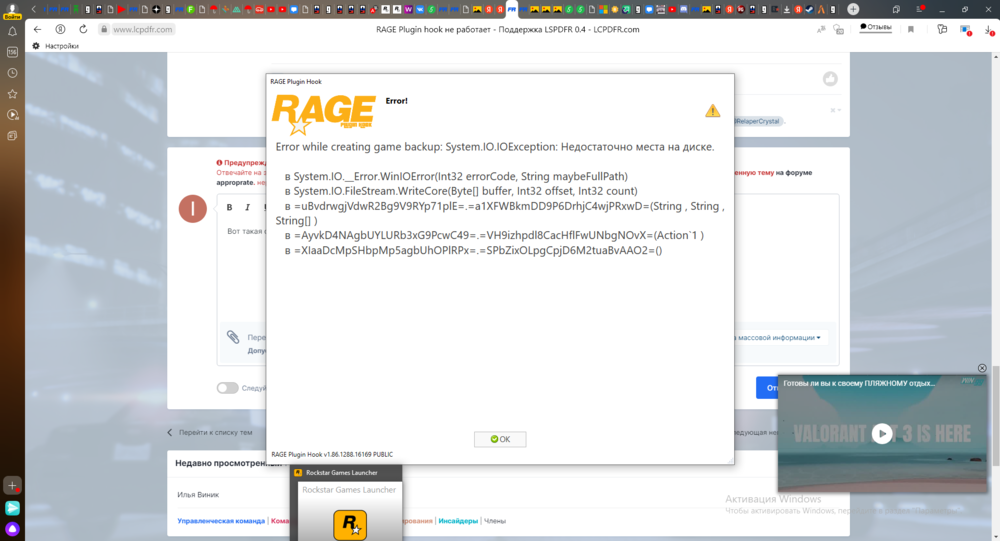
Task: Go back with the browser back arrow
Action: (37, 29)
